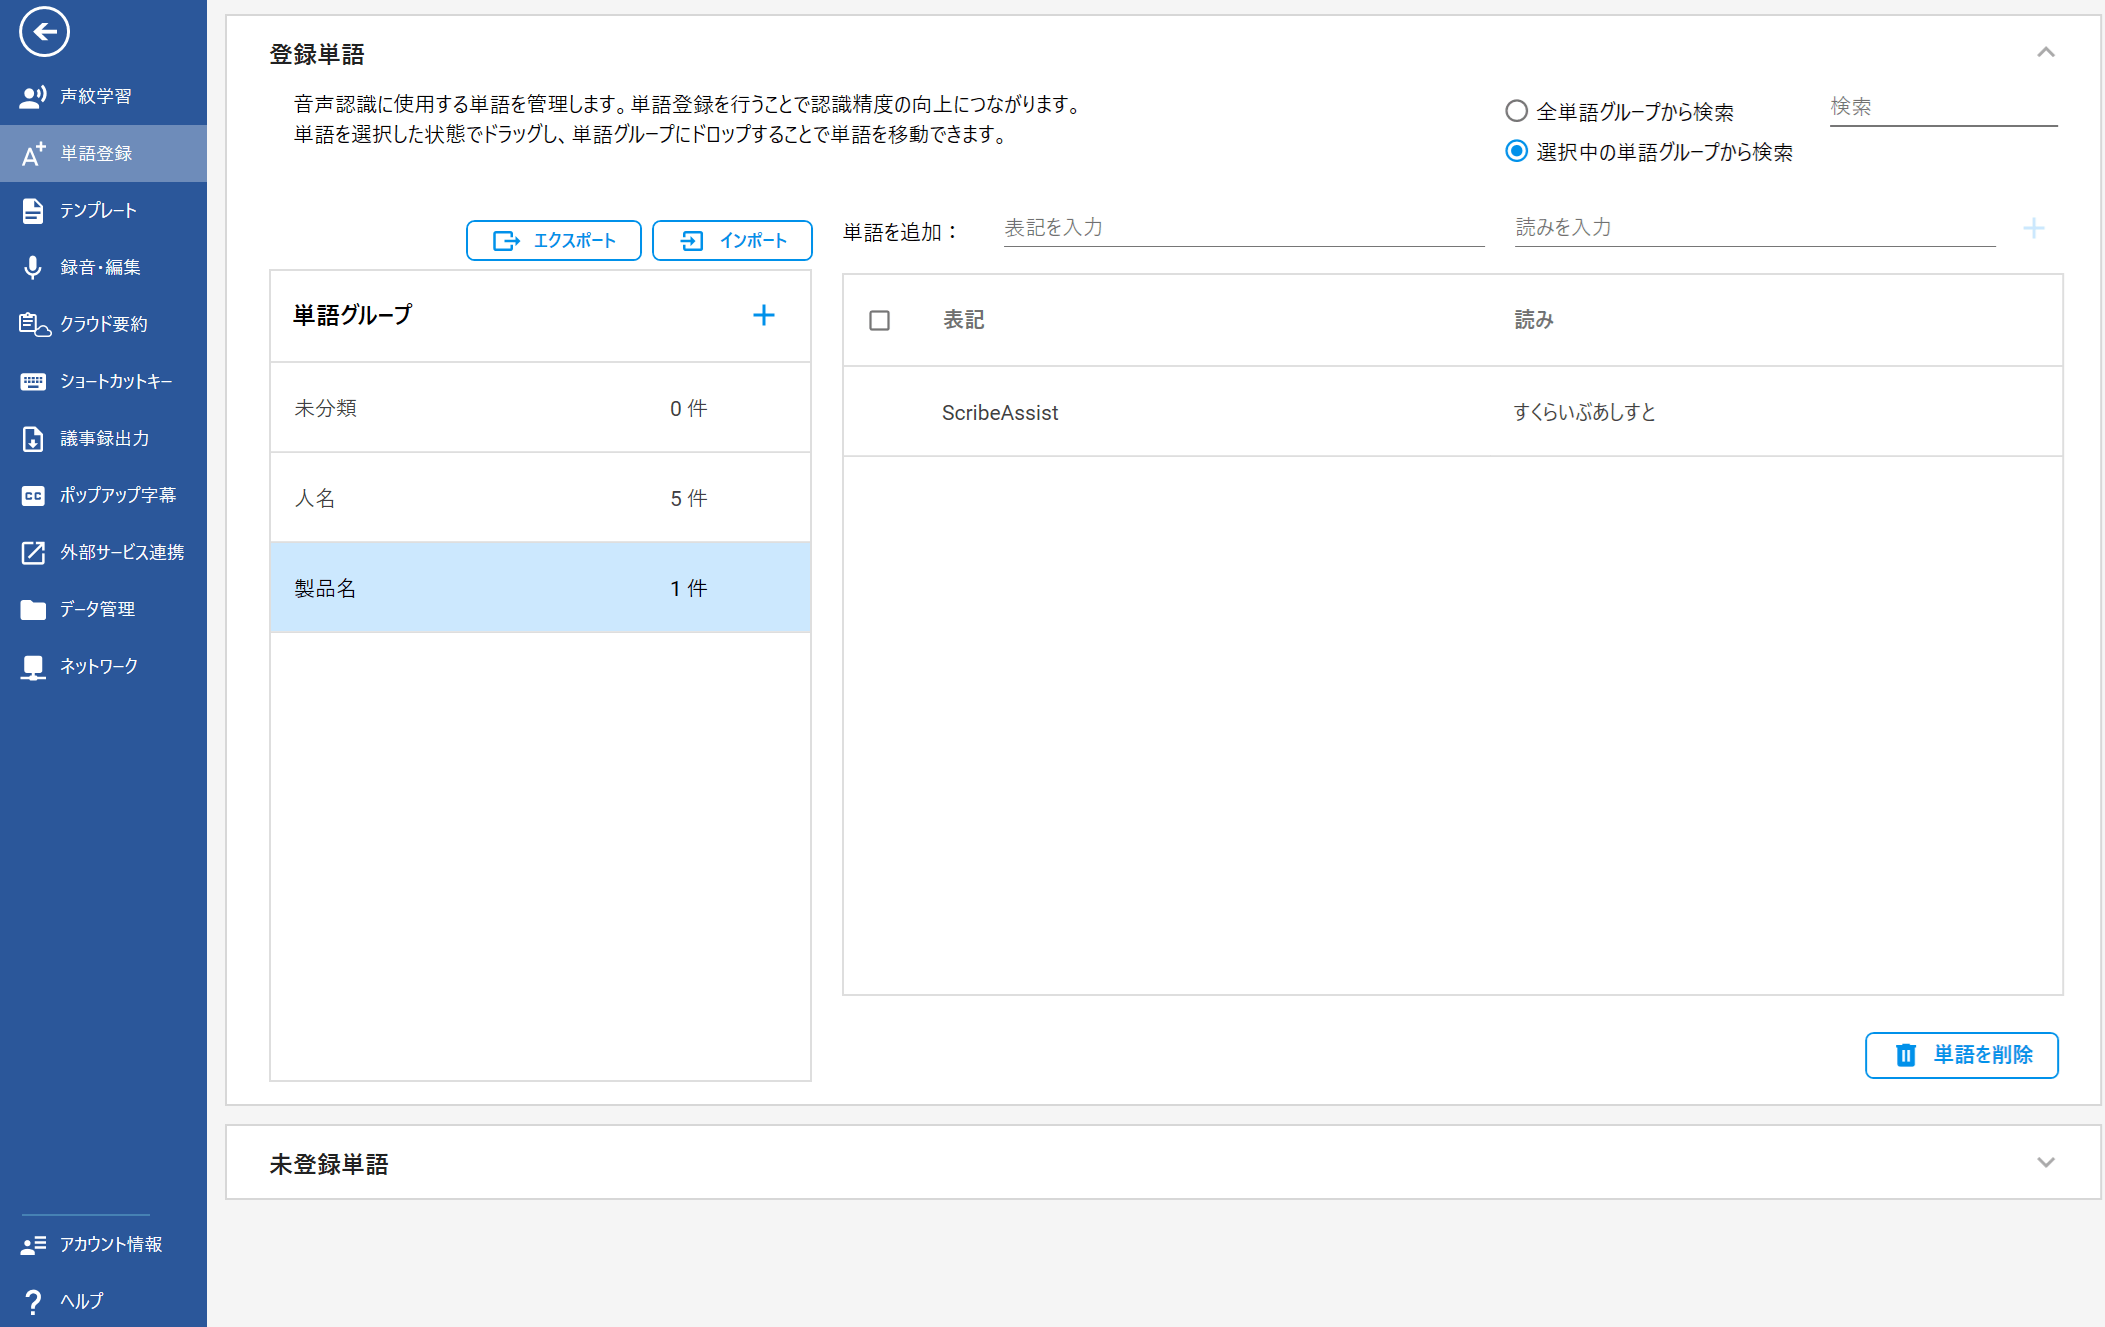Expand the 未登録単語 section
The height and width of the screenshot is (1327, 2105).
click(x=2045, y=1162)
